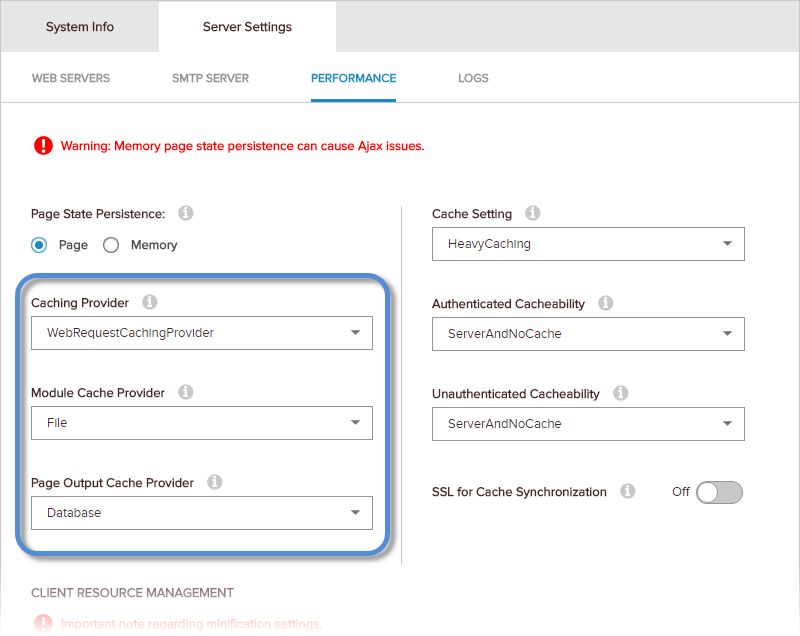800x636 pixels.
Task: Expand Authenticated Cacheability dropdown
Action: point(588,334)
